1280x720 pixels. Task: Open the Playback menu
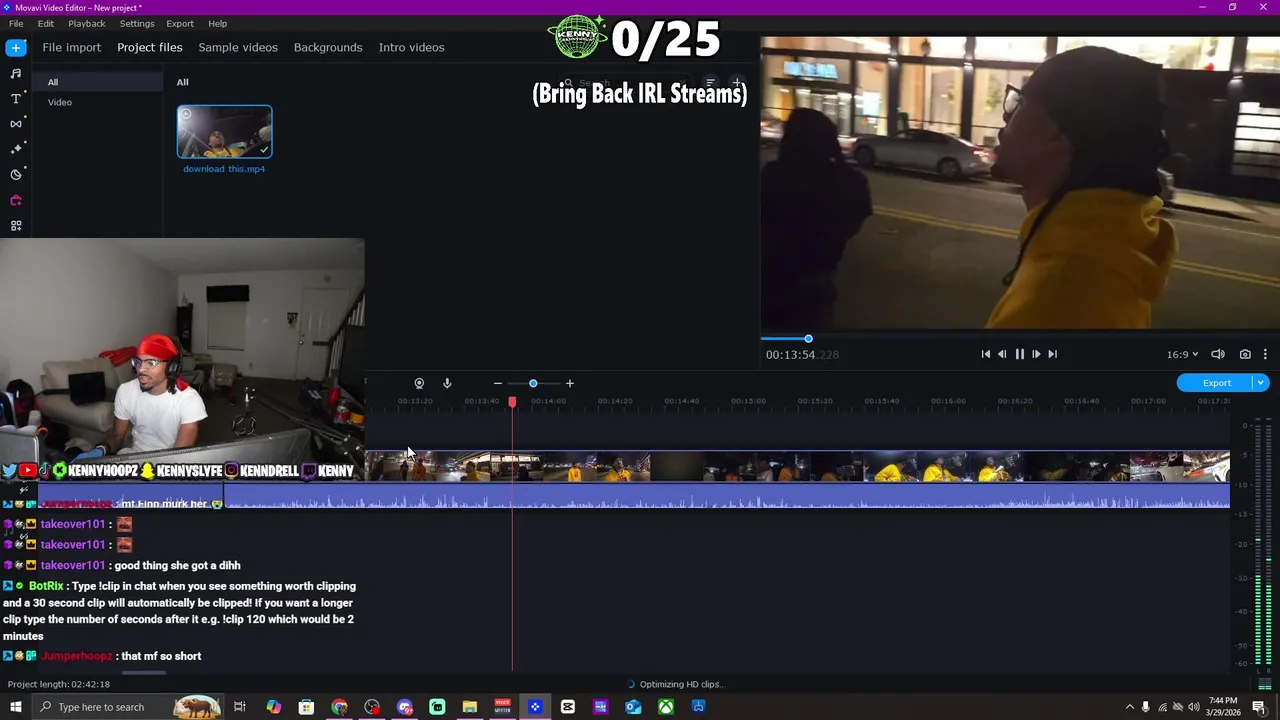(x=87, y=23)
